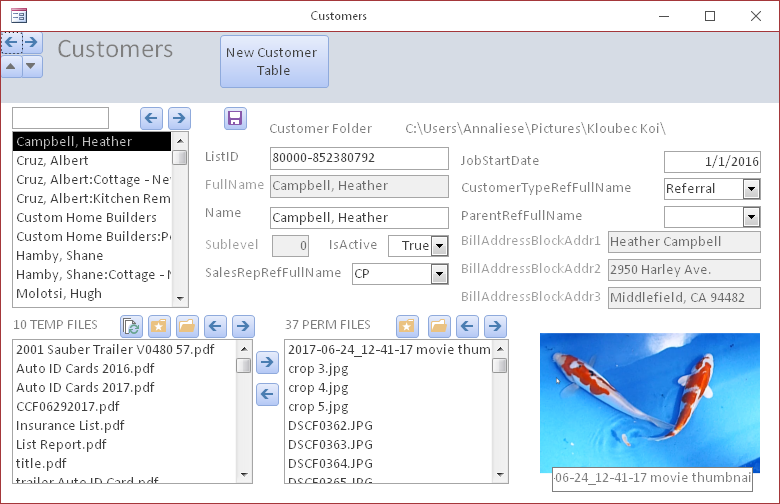Click the customer search text box
The image size is (780, 504).
pos(60,118)
